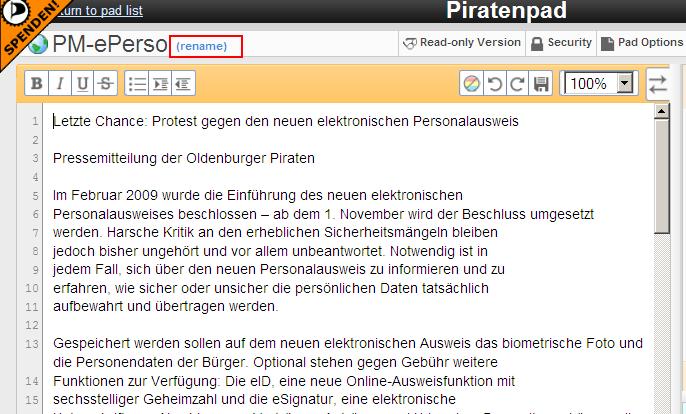The image size is (686, 414).
Task: Click the swap arrows icon in toolbar
Action: pyautogui.click(x=658, y=83)
